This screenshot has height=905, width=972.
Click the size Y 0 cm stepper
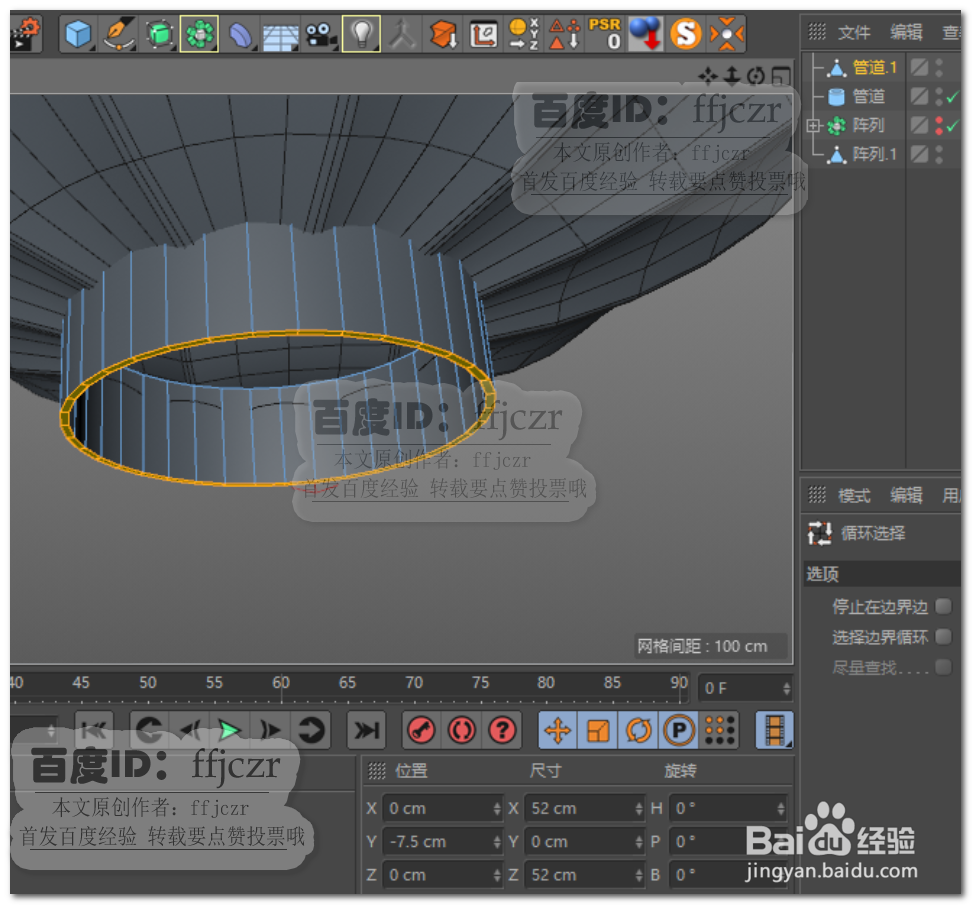[639, 842]
